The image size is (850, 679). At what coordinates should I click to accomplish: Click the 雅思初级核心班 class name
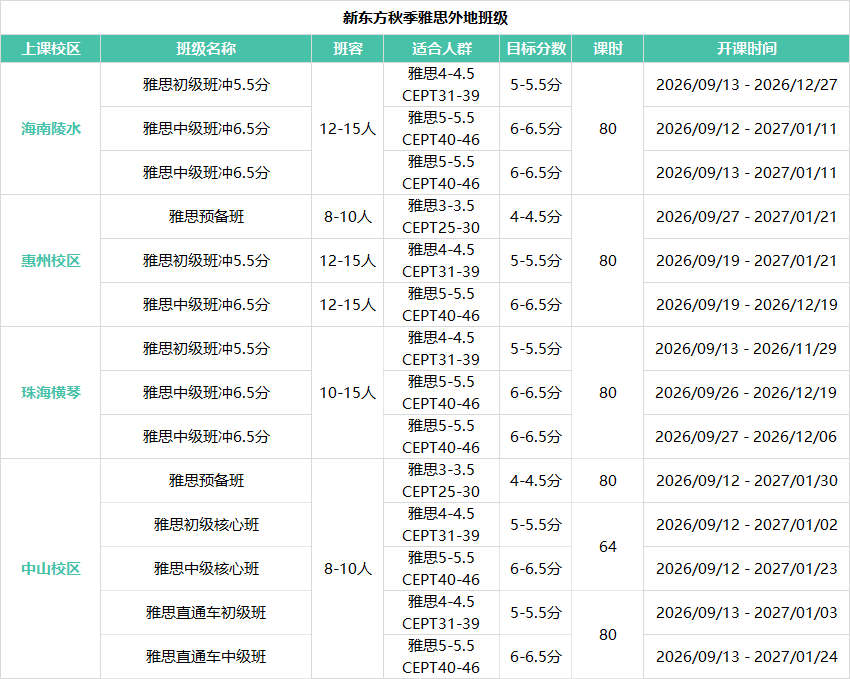206,525
